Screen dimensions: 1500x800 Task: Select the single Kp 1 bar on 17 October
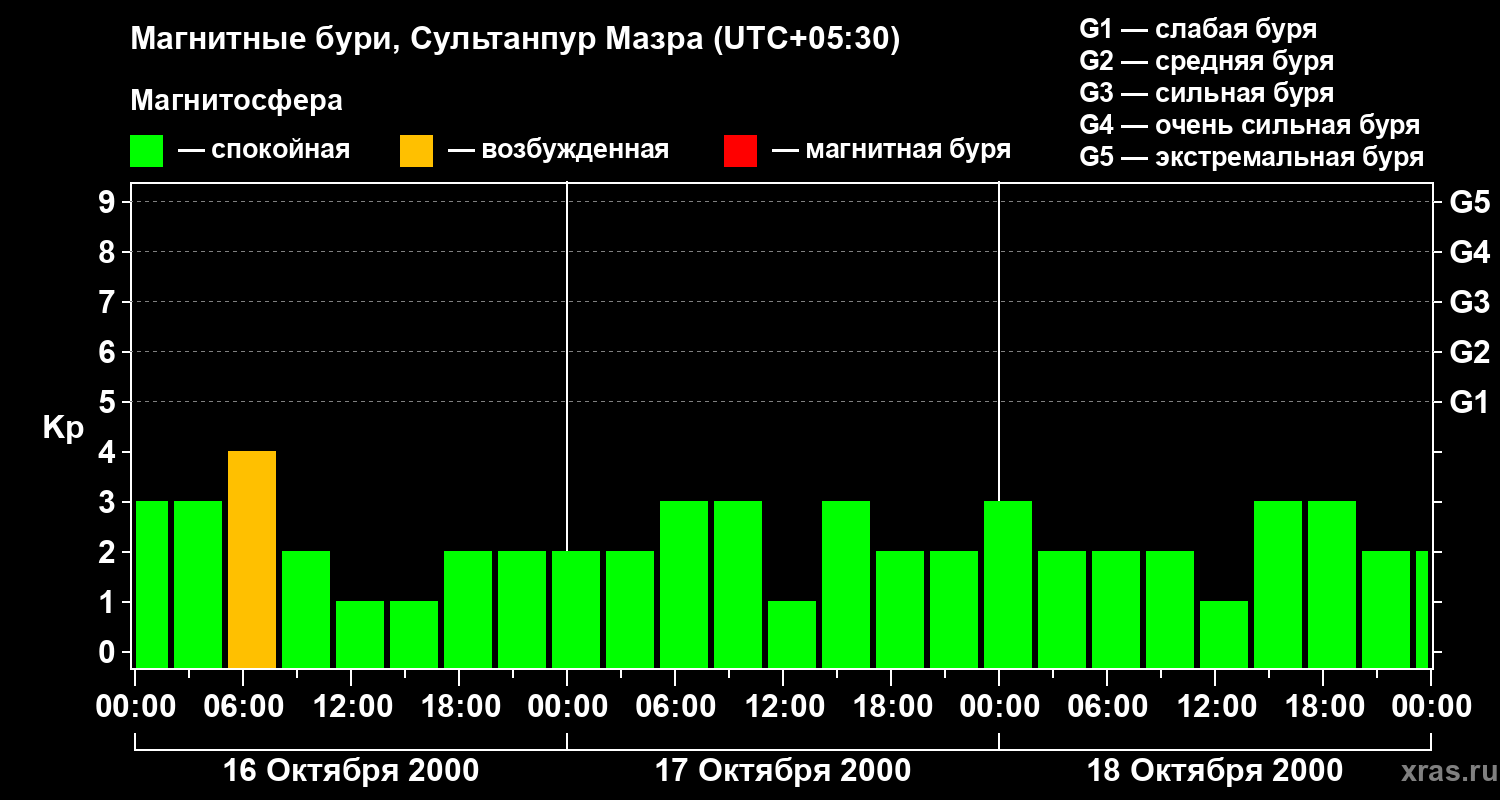(792, 634)
